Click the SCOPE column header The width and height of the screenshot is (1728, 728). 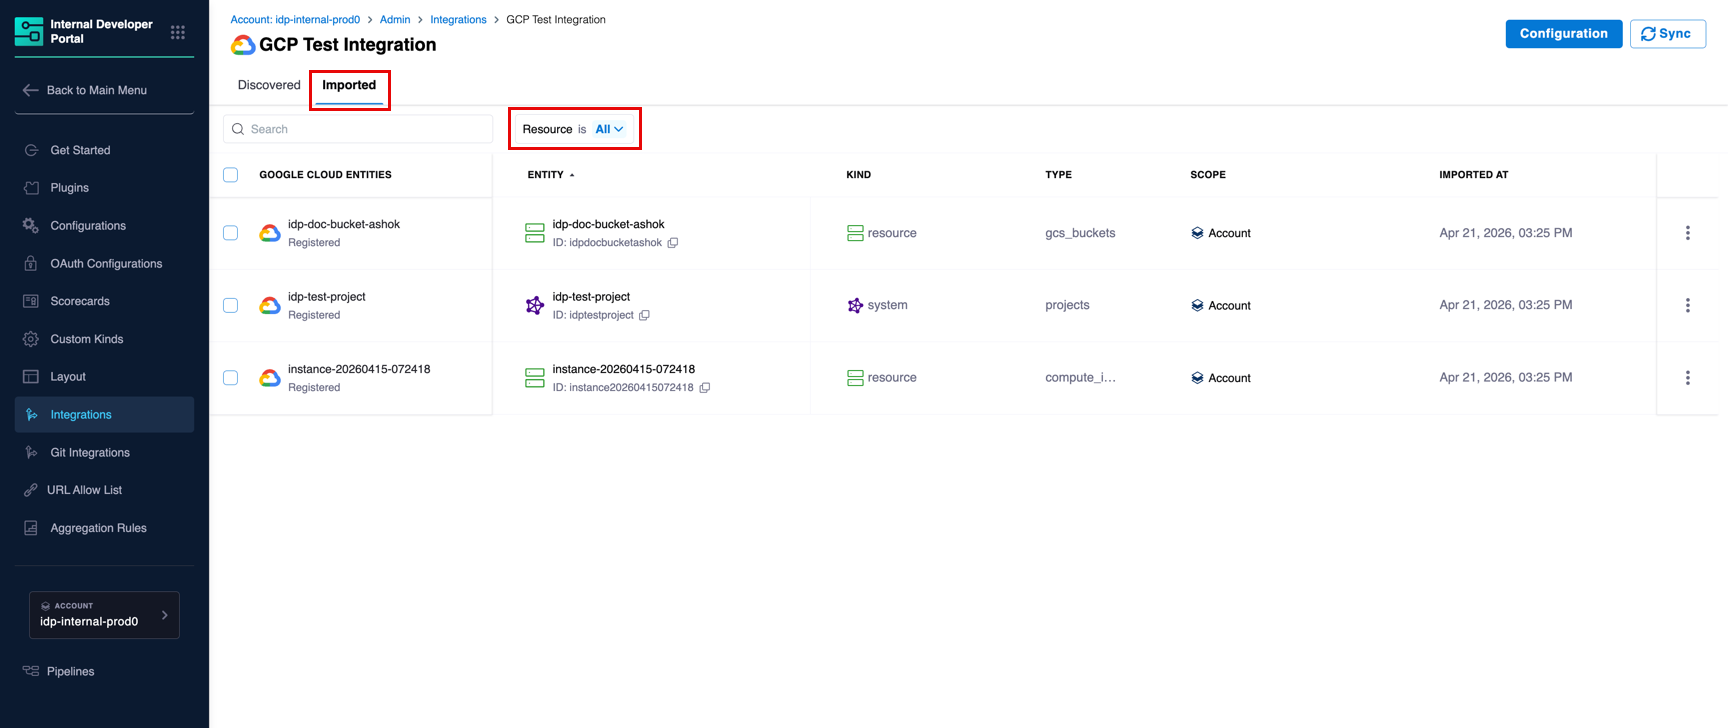tap(1208, 175)
